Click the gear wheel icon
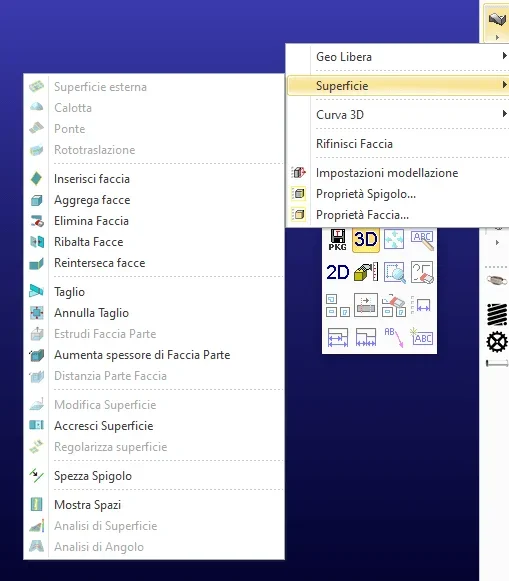Viewport: 509px width, 581px height. (x=496, y=342)
